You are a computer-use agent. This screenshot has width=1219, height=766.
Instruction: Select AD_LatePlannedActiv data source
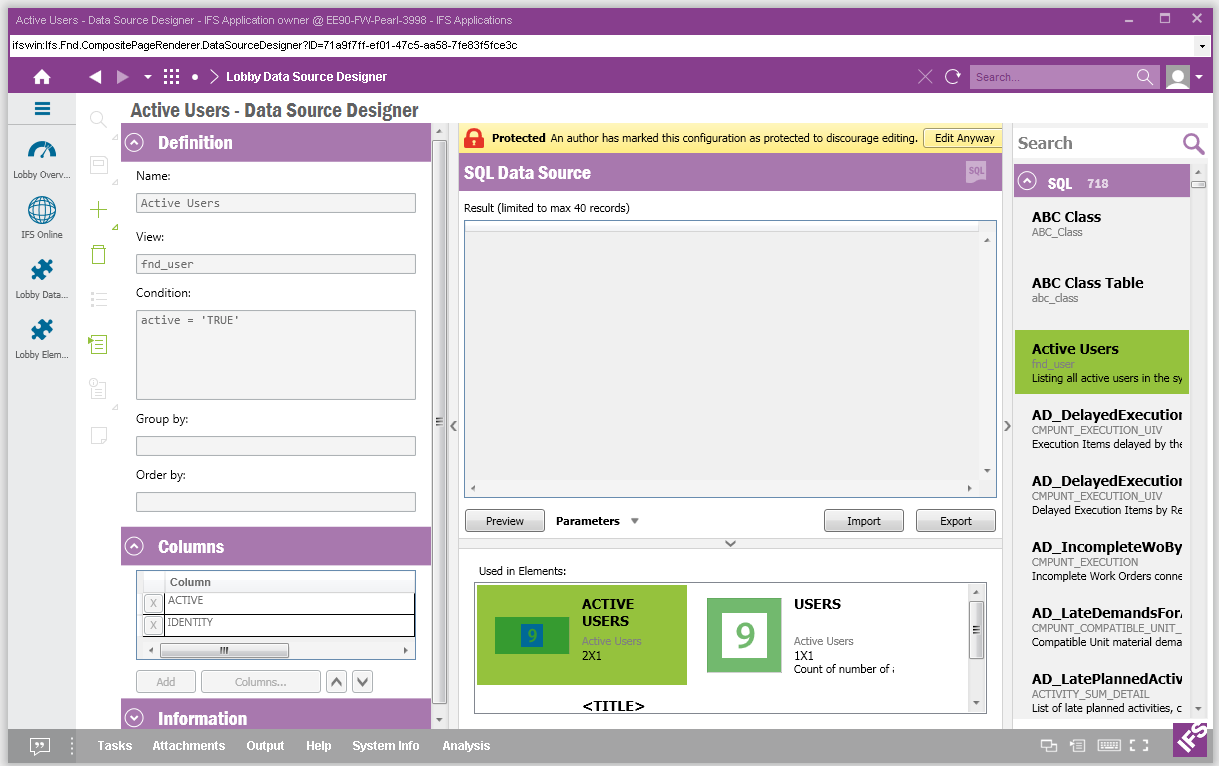click(1101, 693)
